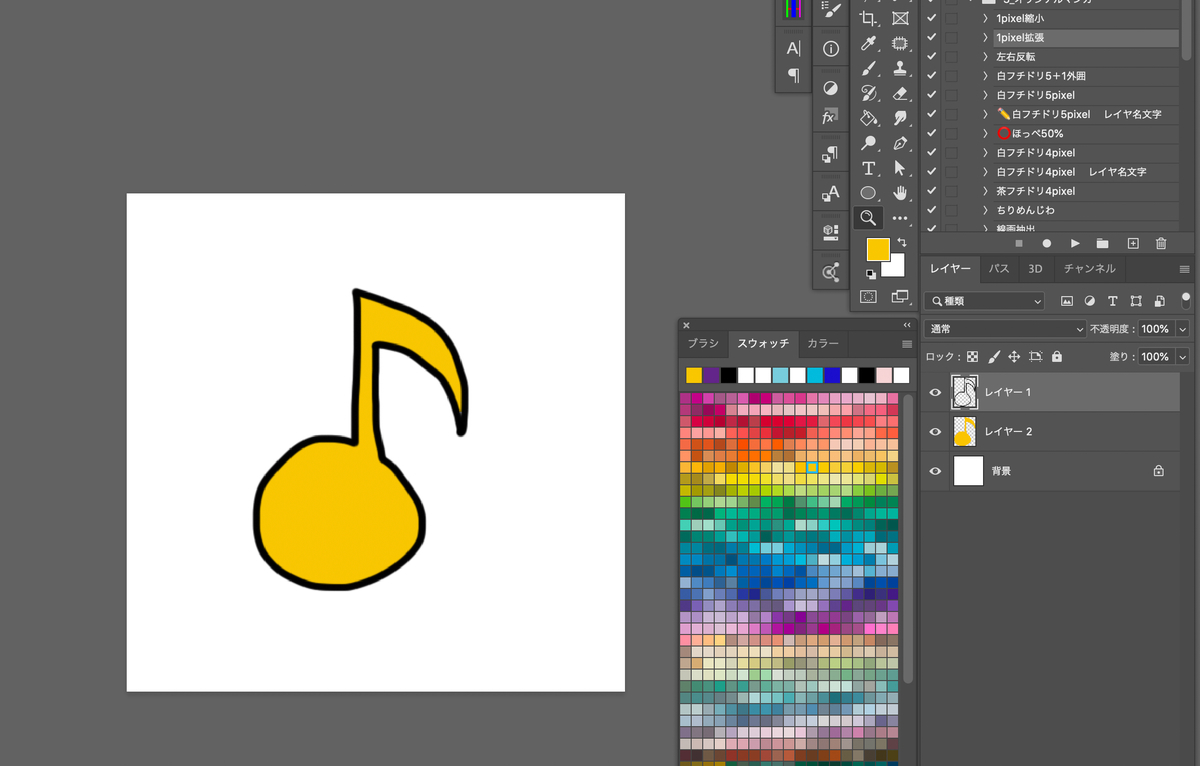
Task: Select the Pen tool
Action: (x=900, y=143)
